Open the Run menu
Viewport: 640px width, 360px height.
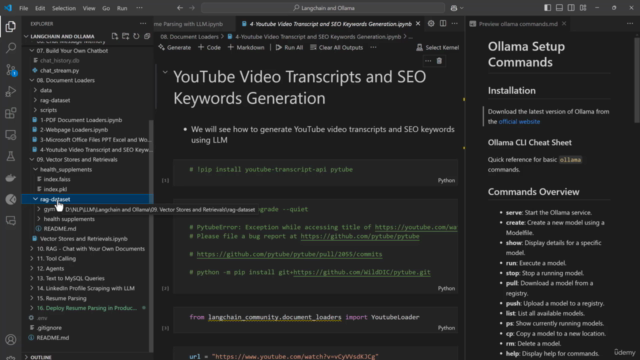pos(122,8)
